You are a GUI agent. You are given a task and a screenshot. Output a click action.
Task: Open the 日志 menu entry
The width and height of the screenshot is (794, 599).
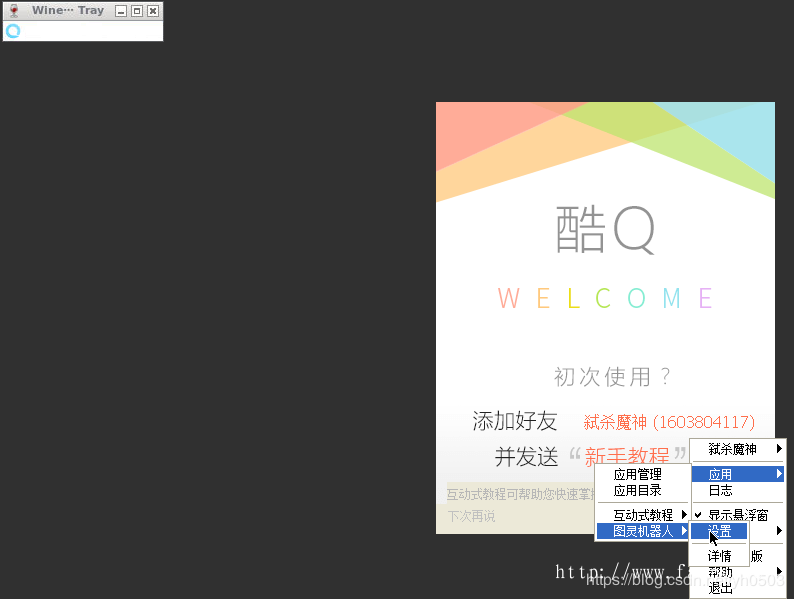[721, 491]
